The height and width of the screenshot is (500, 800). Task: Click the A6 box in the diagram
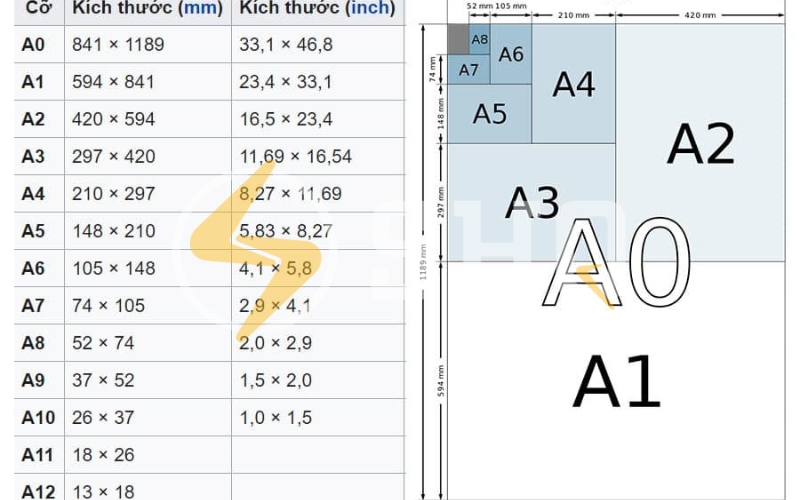coord(510,54)
